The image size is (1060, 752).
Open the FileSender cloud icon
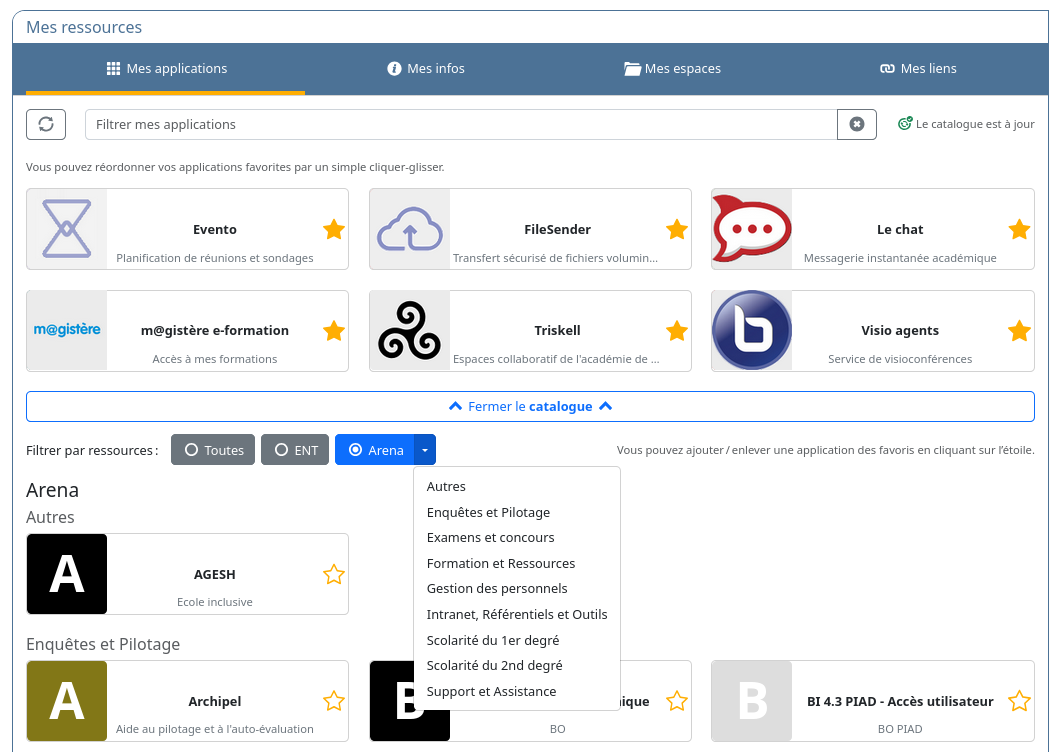pyautogui.click(x=410, y=230)
